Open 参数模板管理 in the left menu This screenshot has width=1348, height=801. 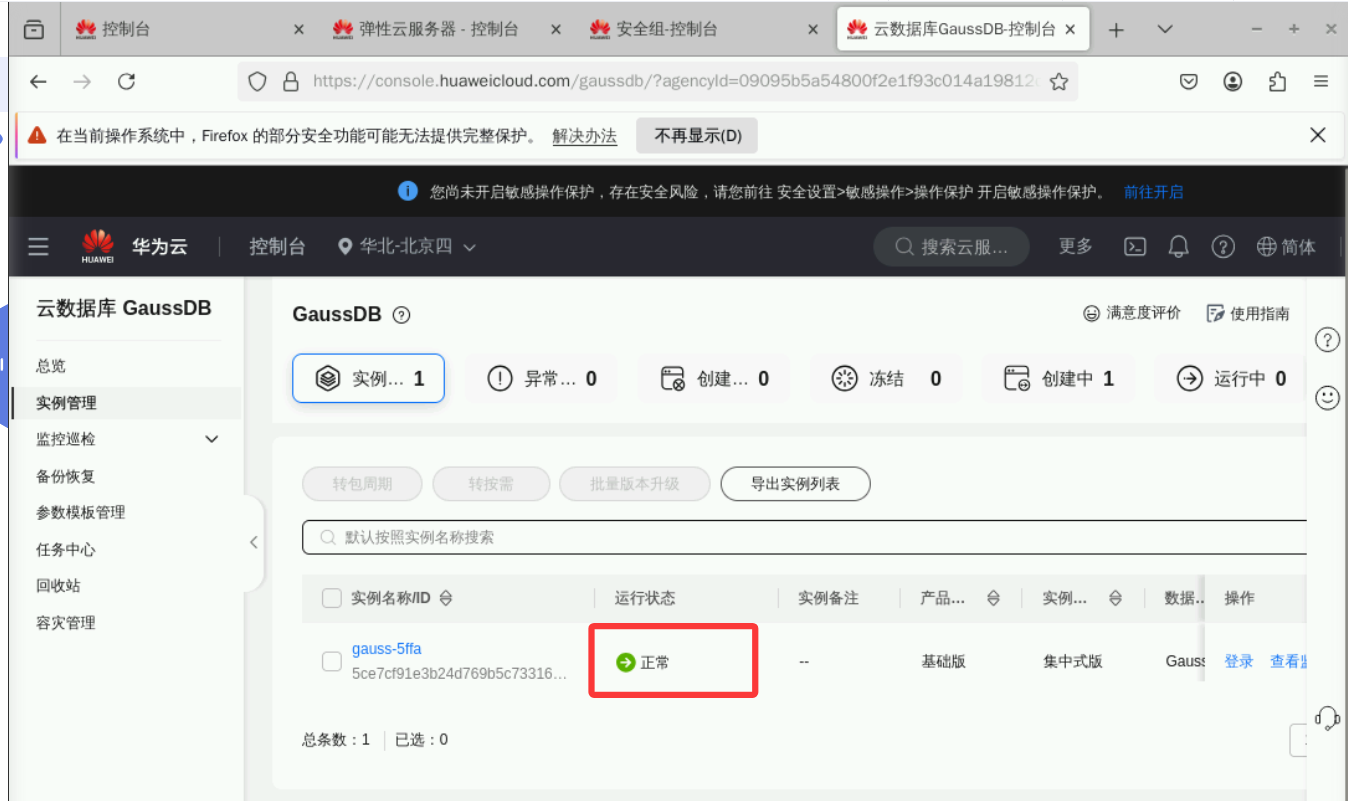tap(81, 512)
